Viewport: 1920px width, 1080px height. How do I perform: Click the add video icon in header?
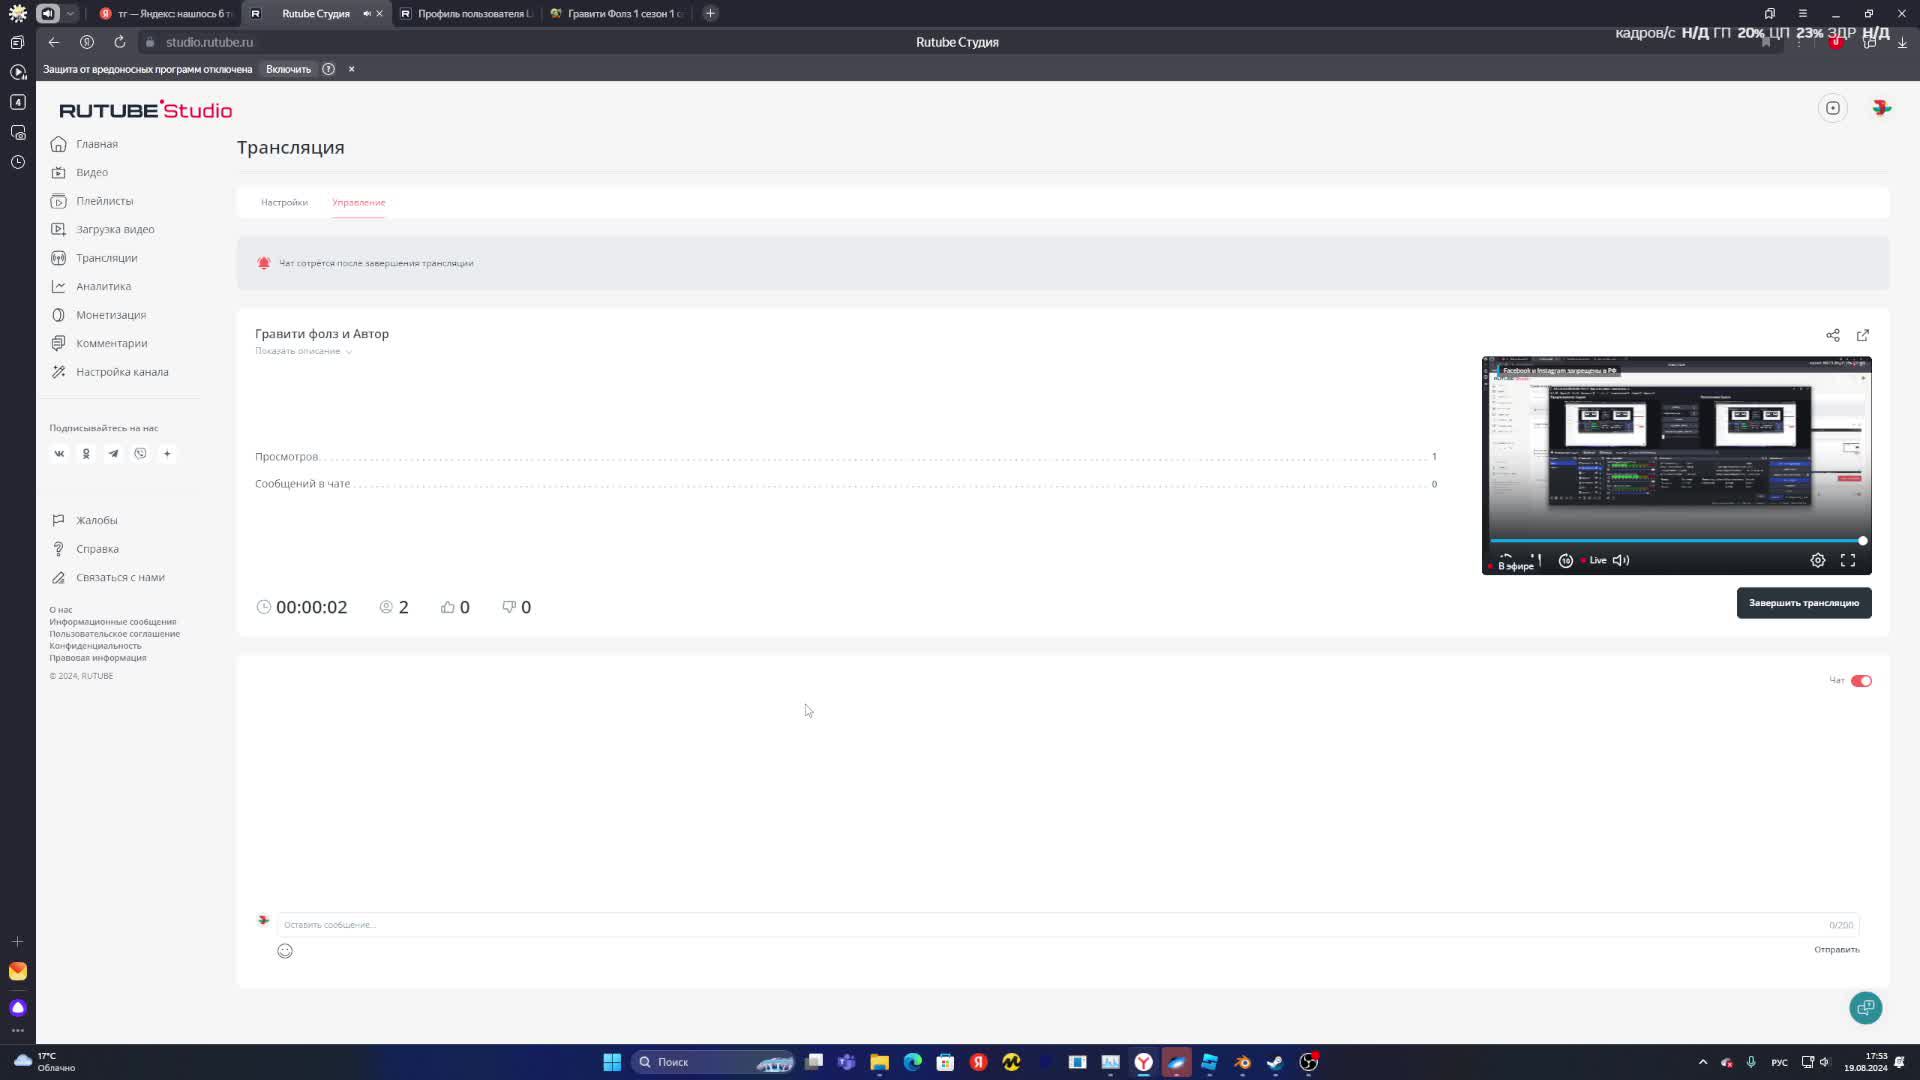coord(1832,108)
